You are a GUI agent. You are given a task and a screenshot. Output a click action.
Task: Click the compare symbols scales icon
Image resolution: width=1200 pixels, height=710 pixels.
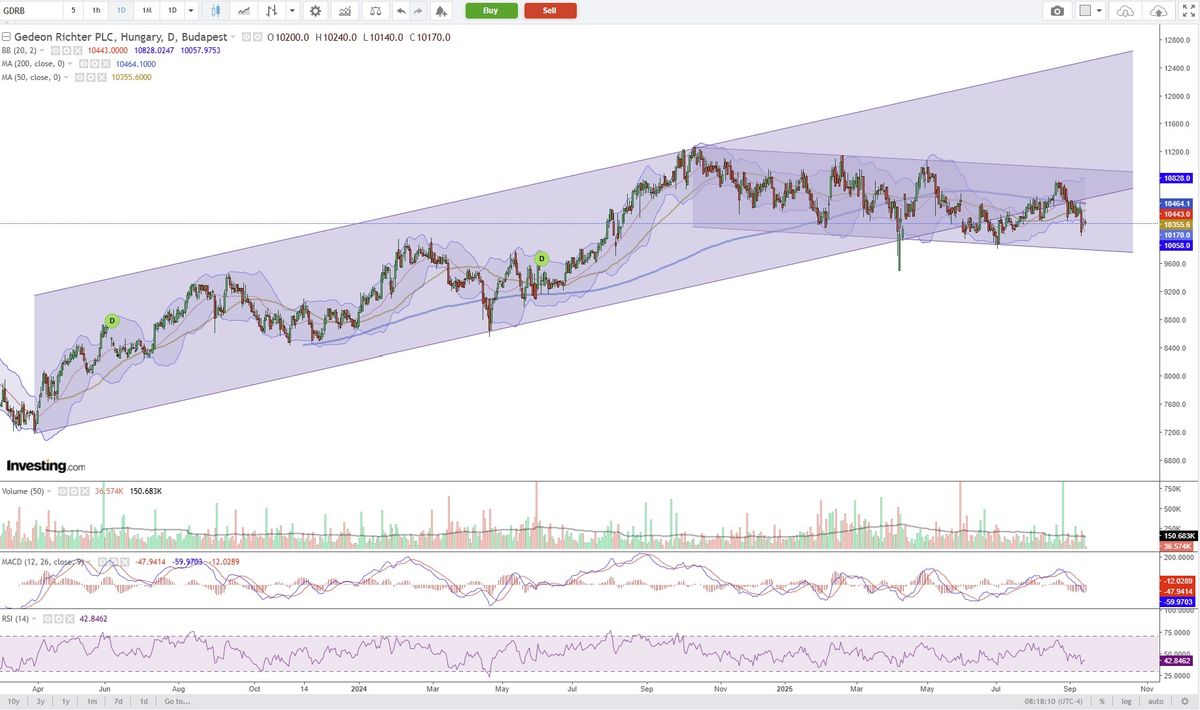[x=375, y=10]
